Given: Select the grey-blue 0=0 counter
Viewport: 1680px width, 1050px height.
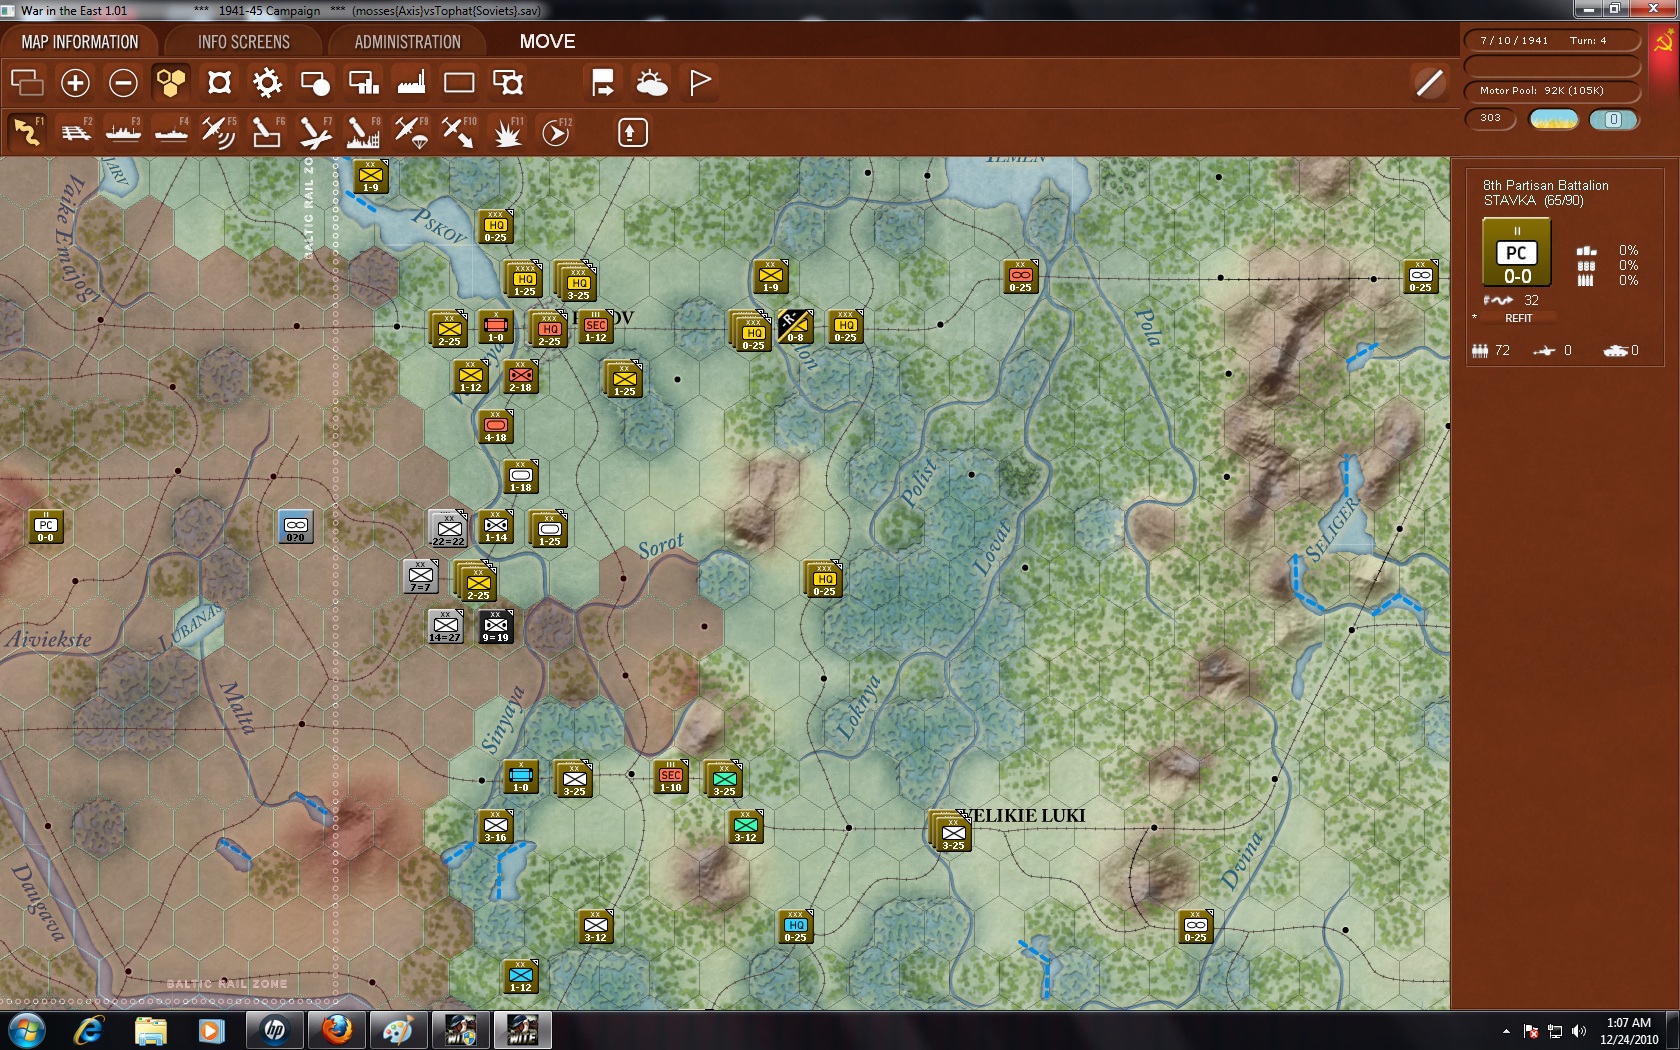Looking at the screenshot, I should pos(296,526).
